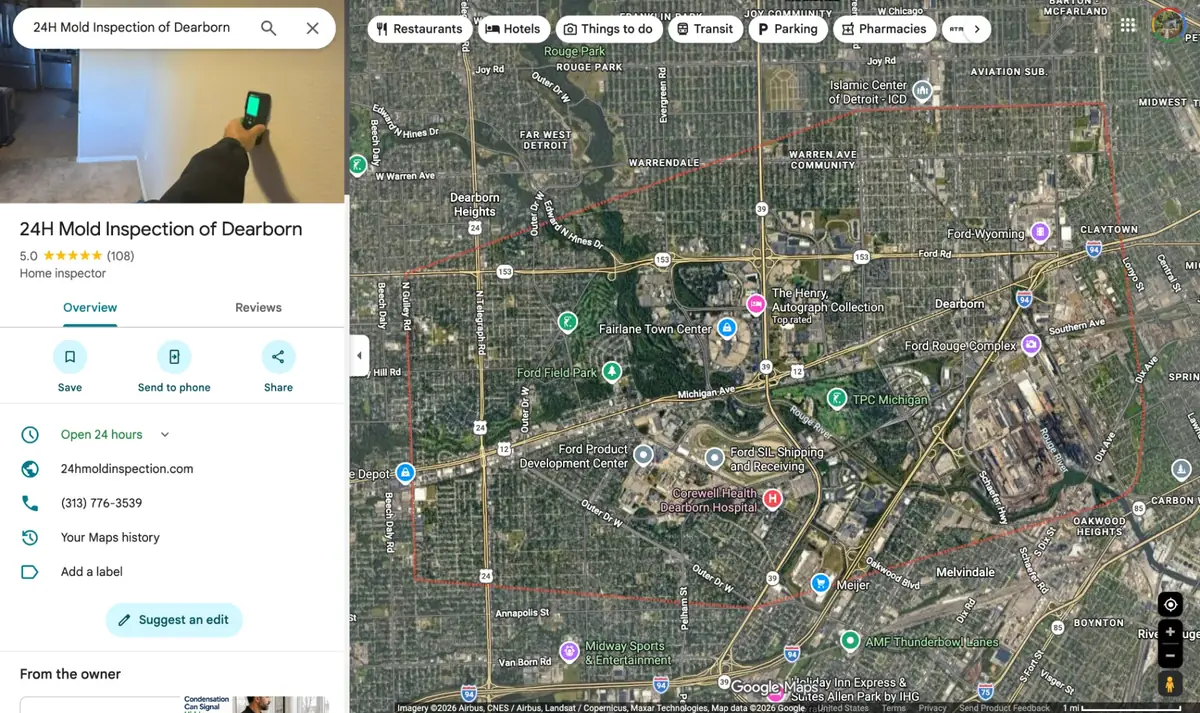Select the Transit filter chip
Screen dimensions: 1200x713
tap(705, 29)
